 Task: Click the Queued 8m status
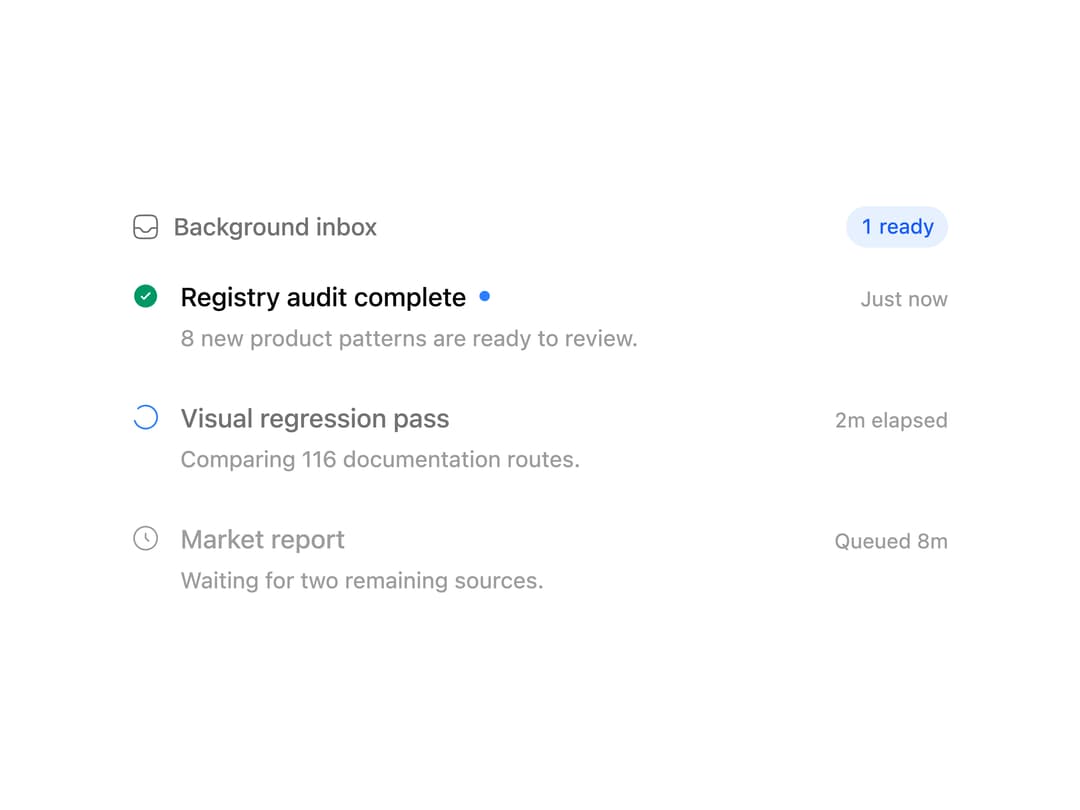pos(891,541)
